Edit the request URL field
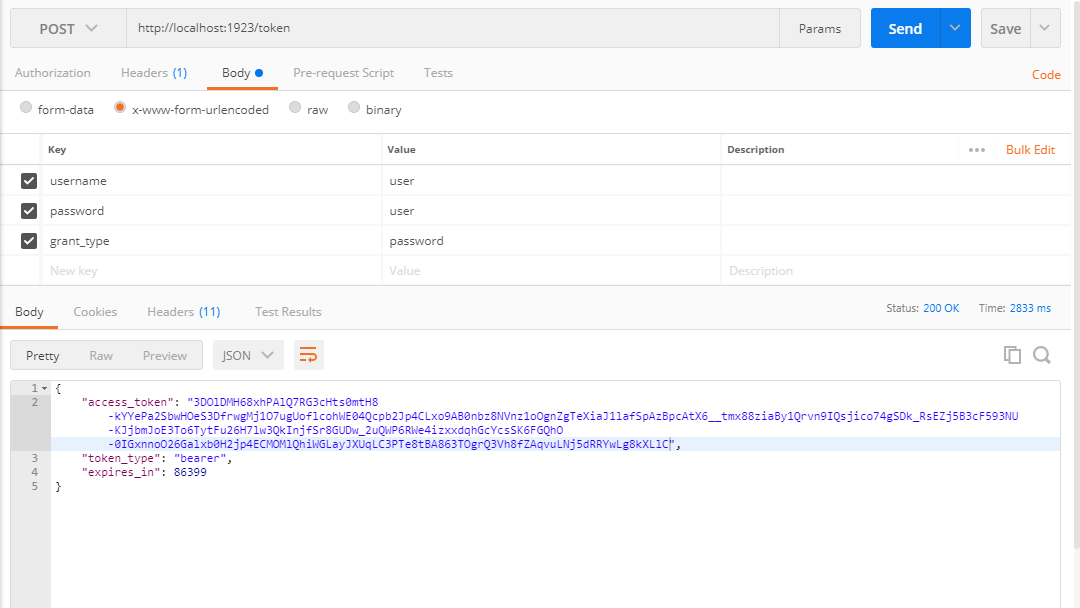This screenshot has width=1080, height=608. [x=453, y=28]
